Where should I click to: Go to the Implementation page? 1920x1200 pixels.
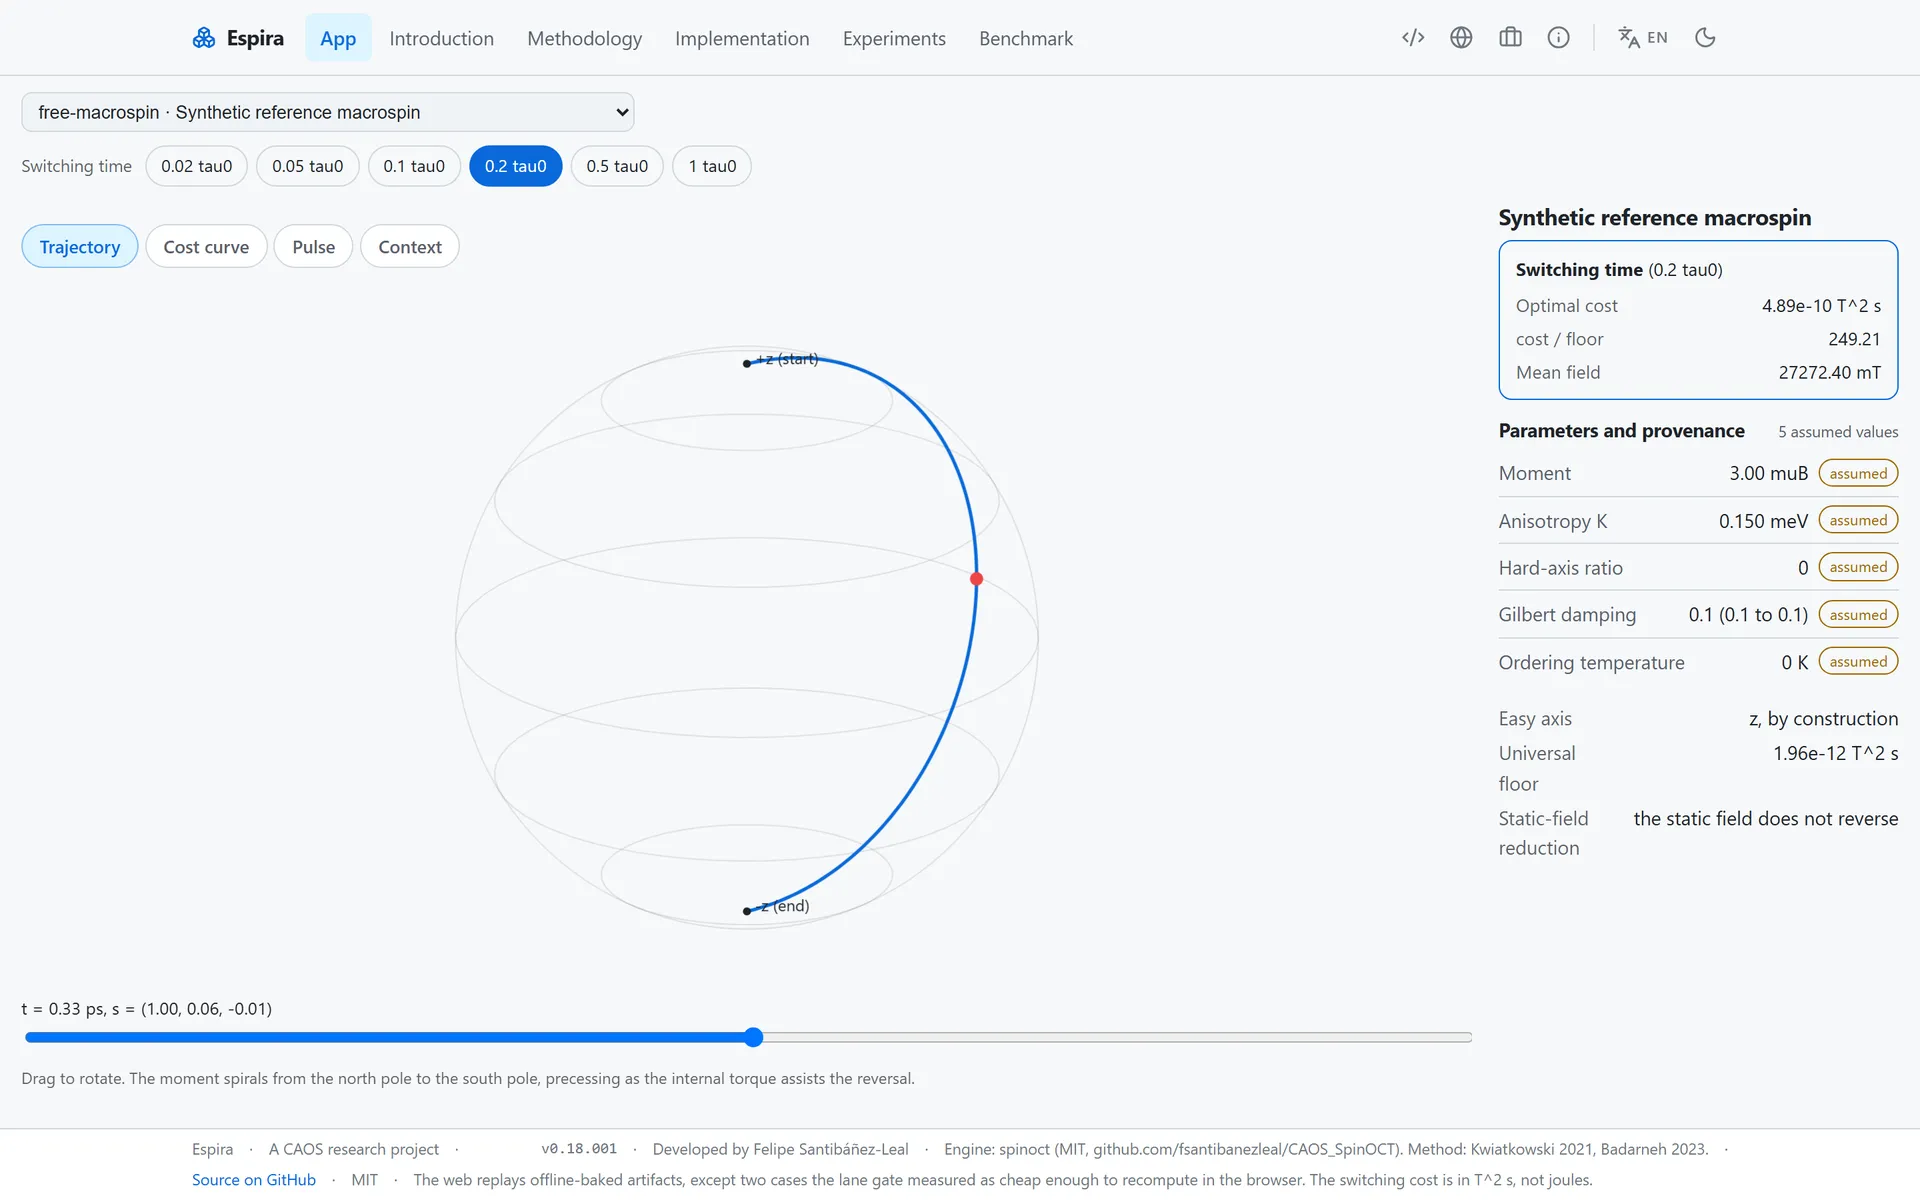pyautogui.click(x=742, y=38)
